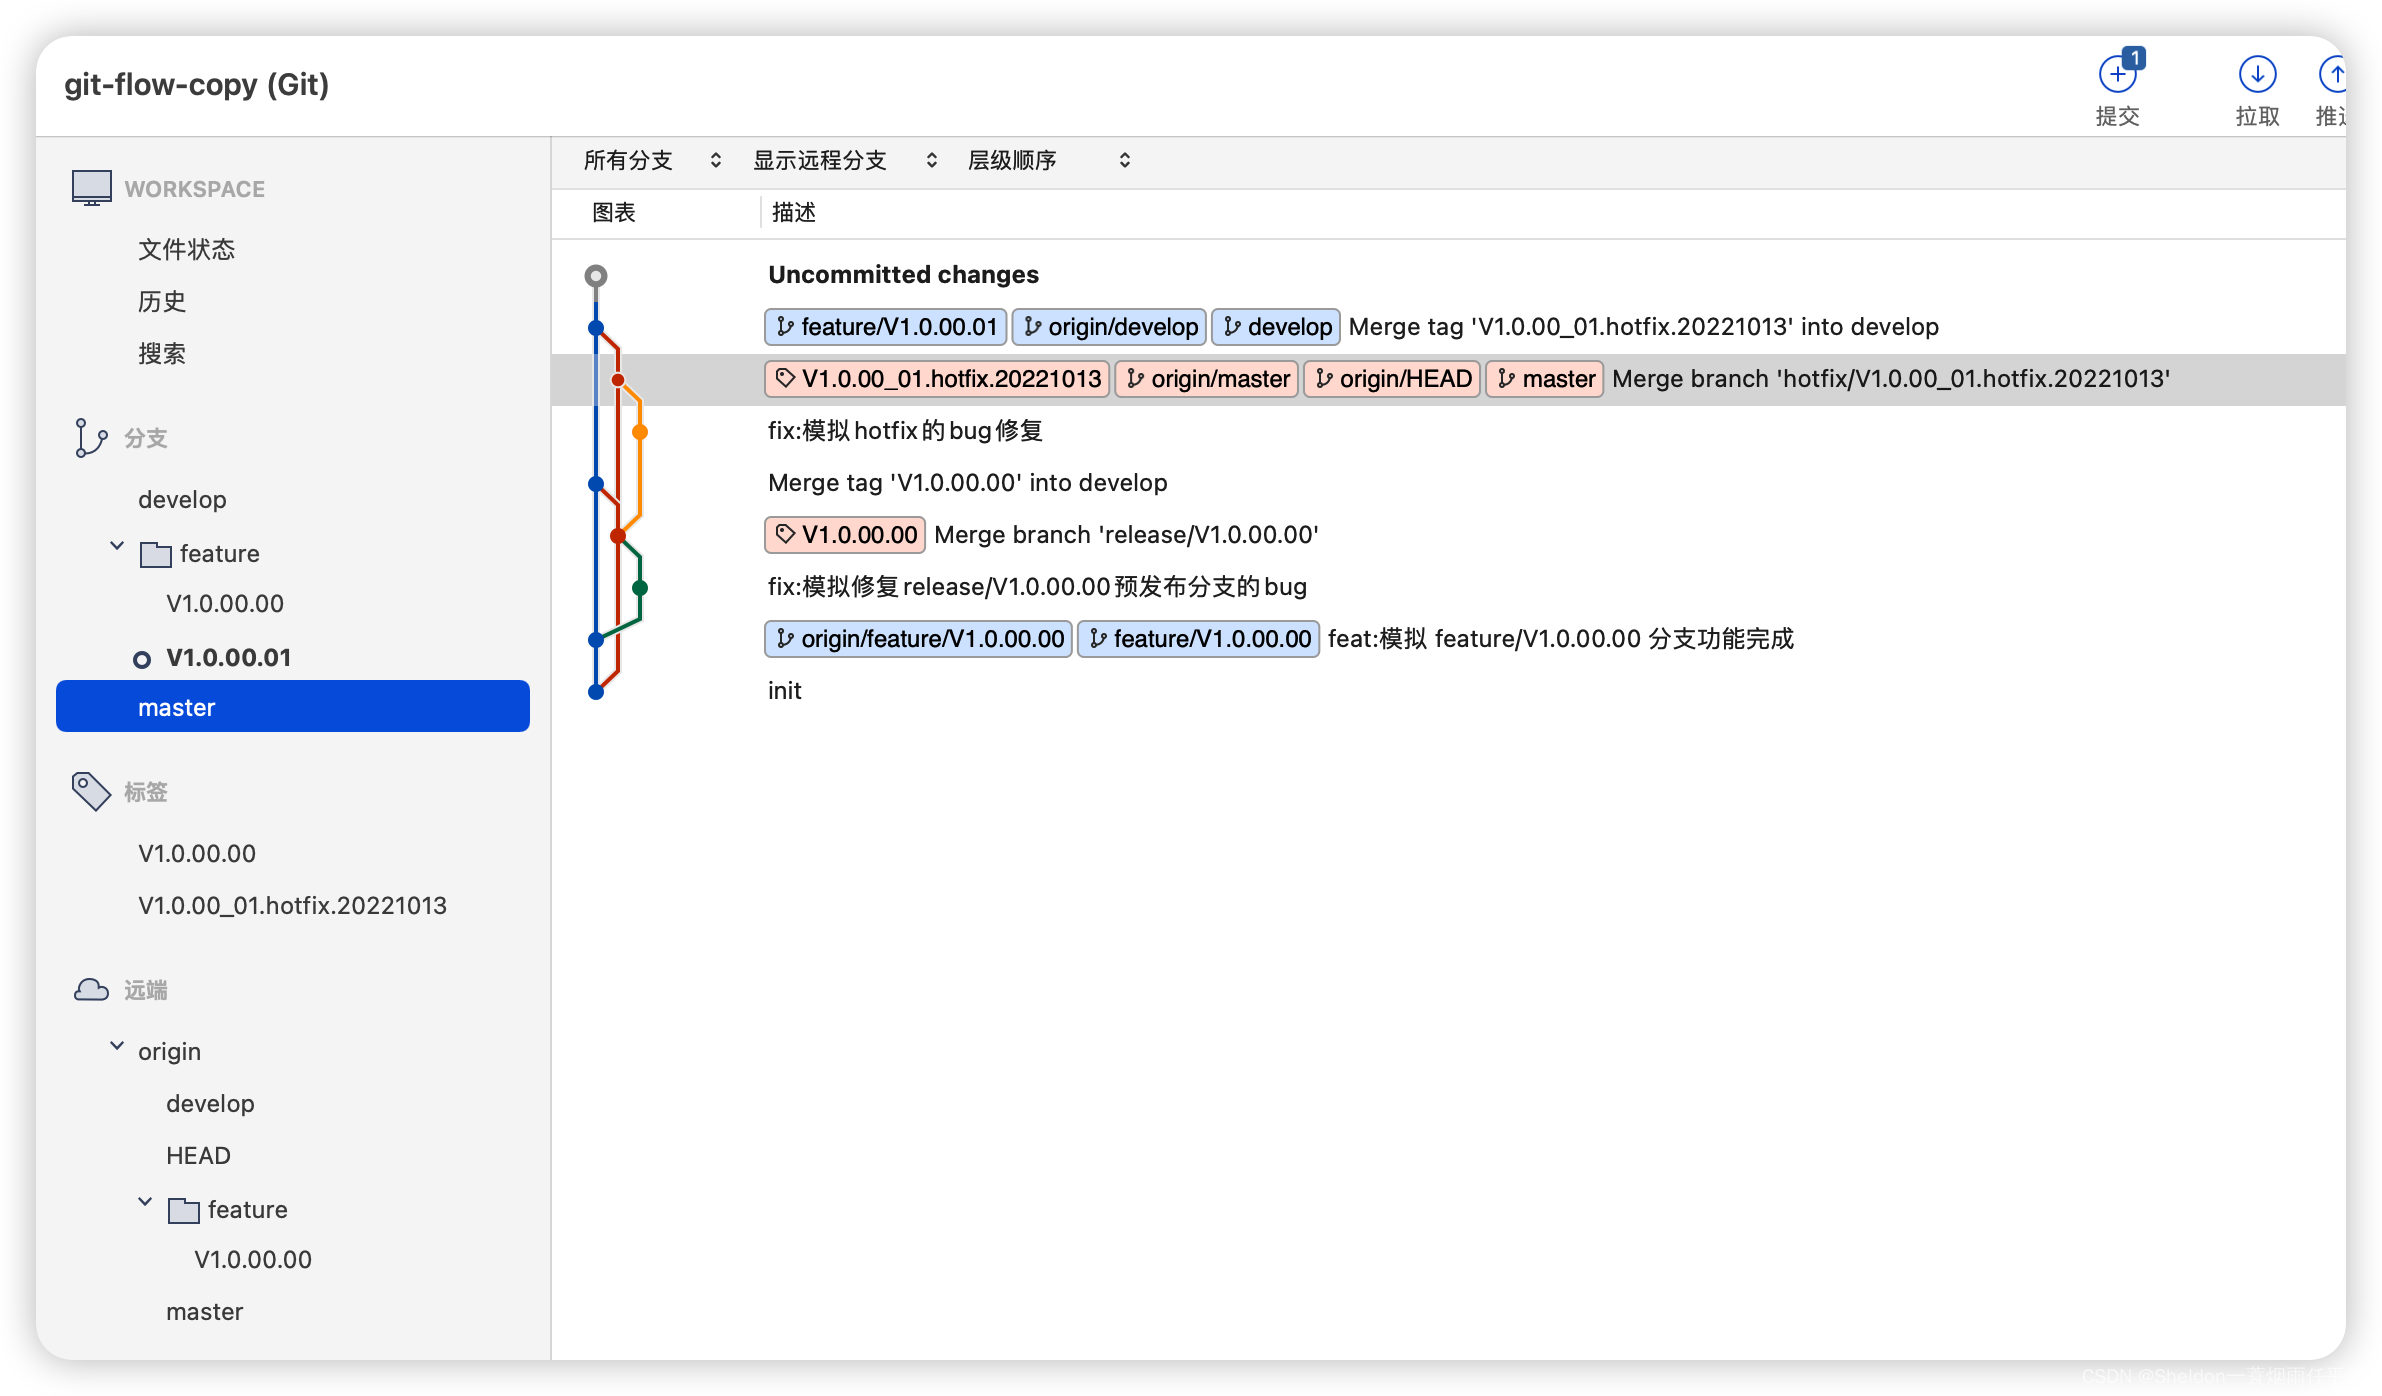The image size is (2382, 1396).
Task: Collapse the origin remote tree
Action: [x=117, y=1046]
